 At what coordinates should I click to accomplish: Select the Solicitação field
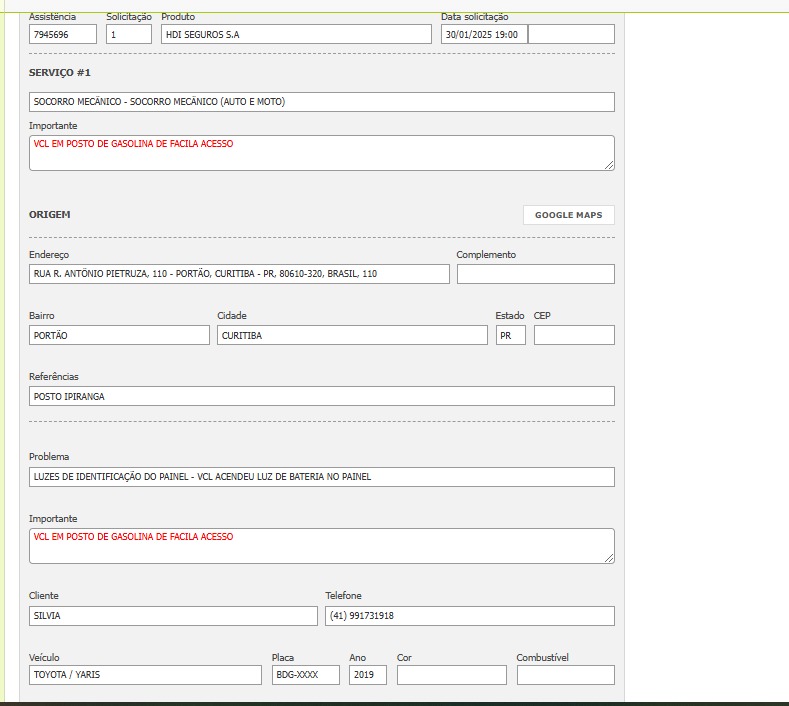point(129,34)
